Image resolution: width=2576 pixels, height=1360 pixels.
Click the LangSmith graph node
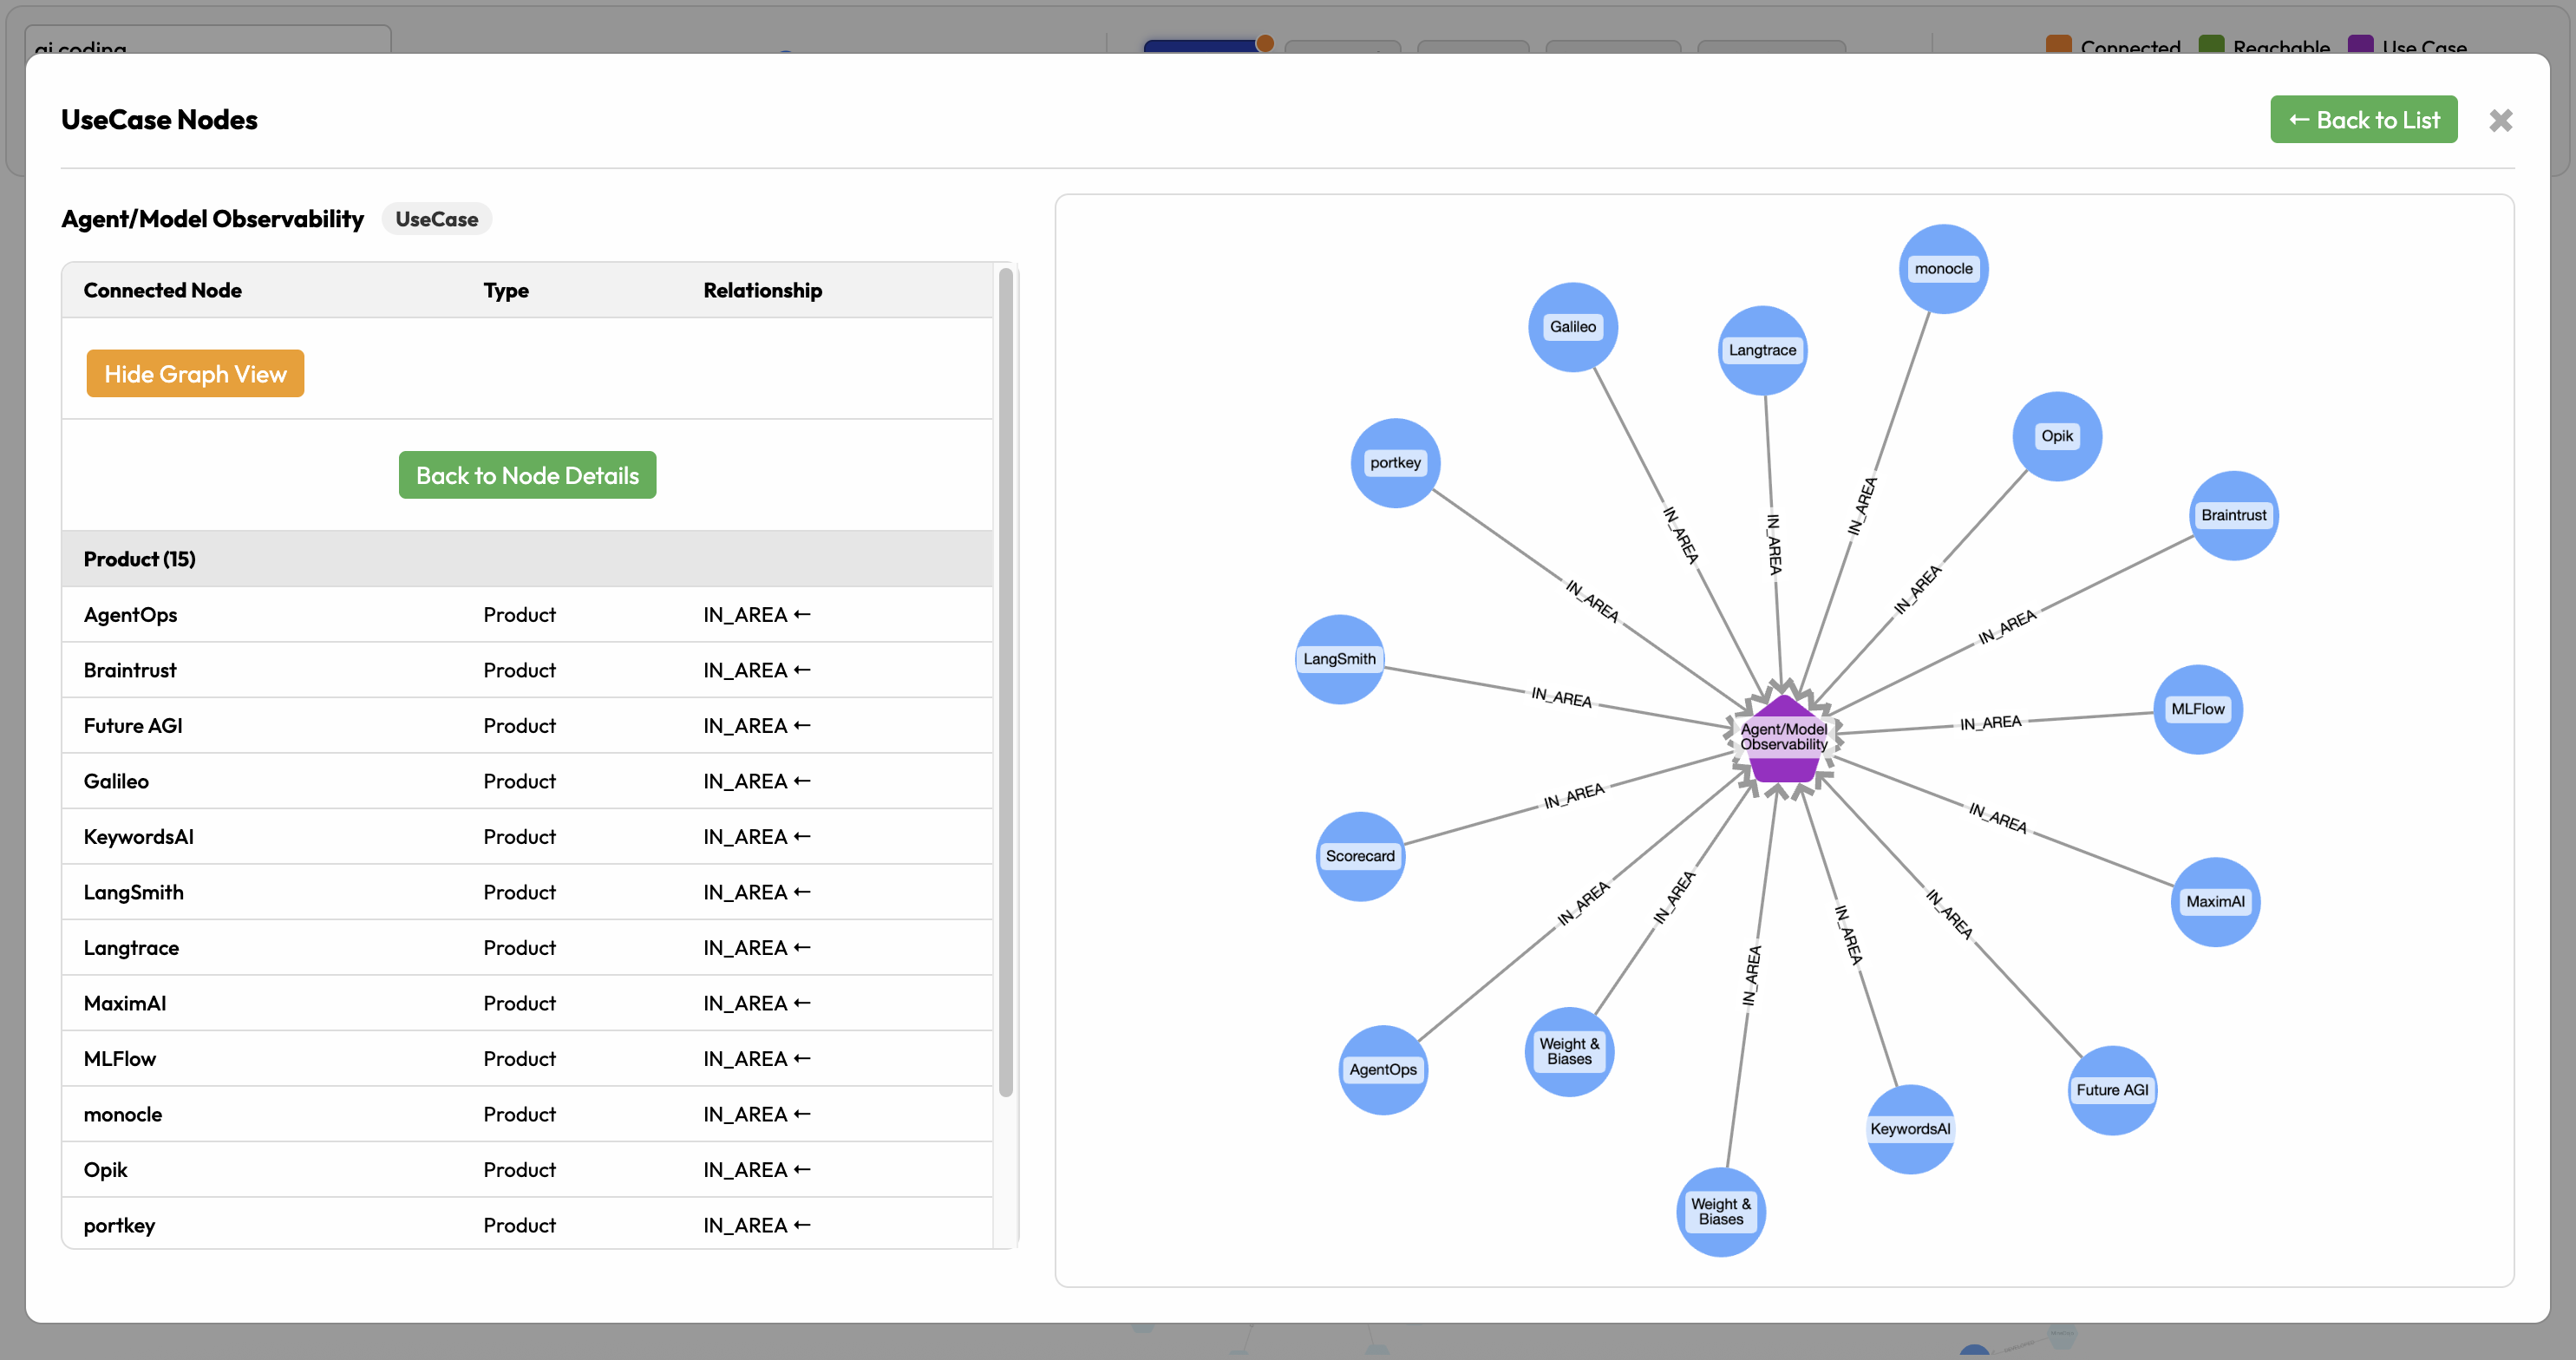pos(1339,659)
